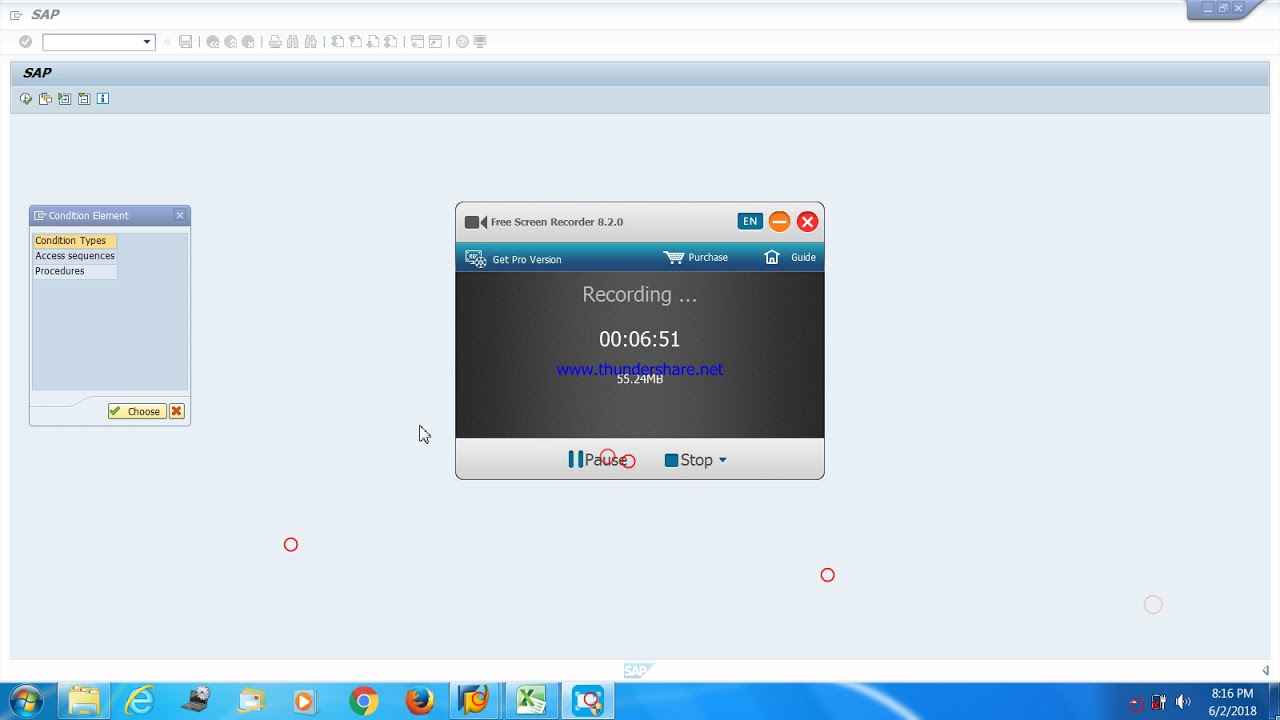1280x720 pixels.
Task: Click the volume speaker icon in system tray
Action: pos(1183,702)
